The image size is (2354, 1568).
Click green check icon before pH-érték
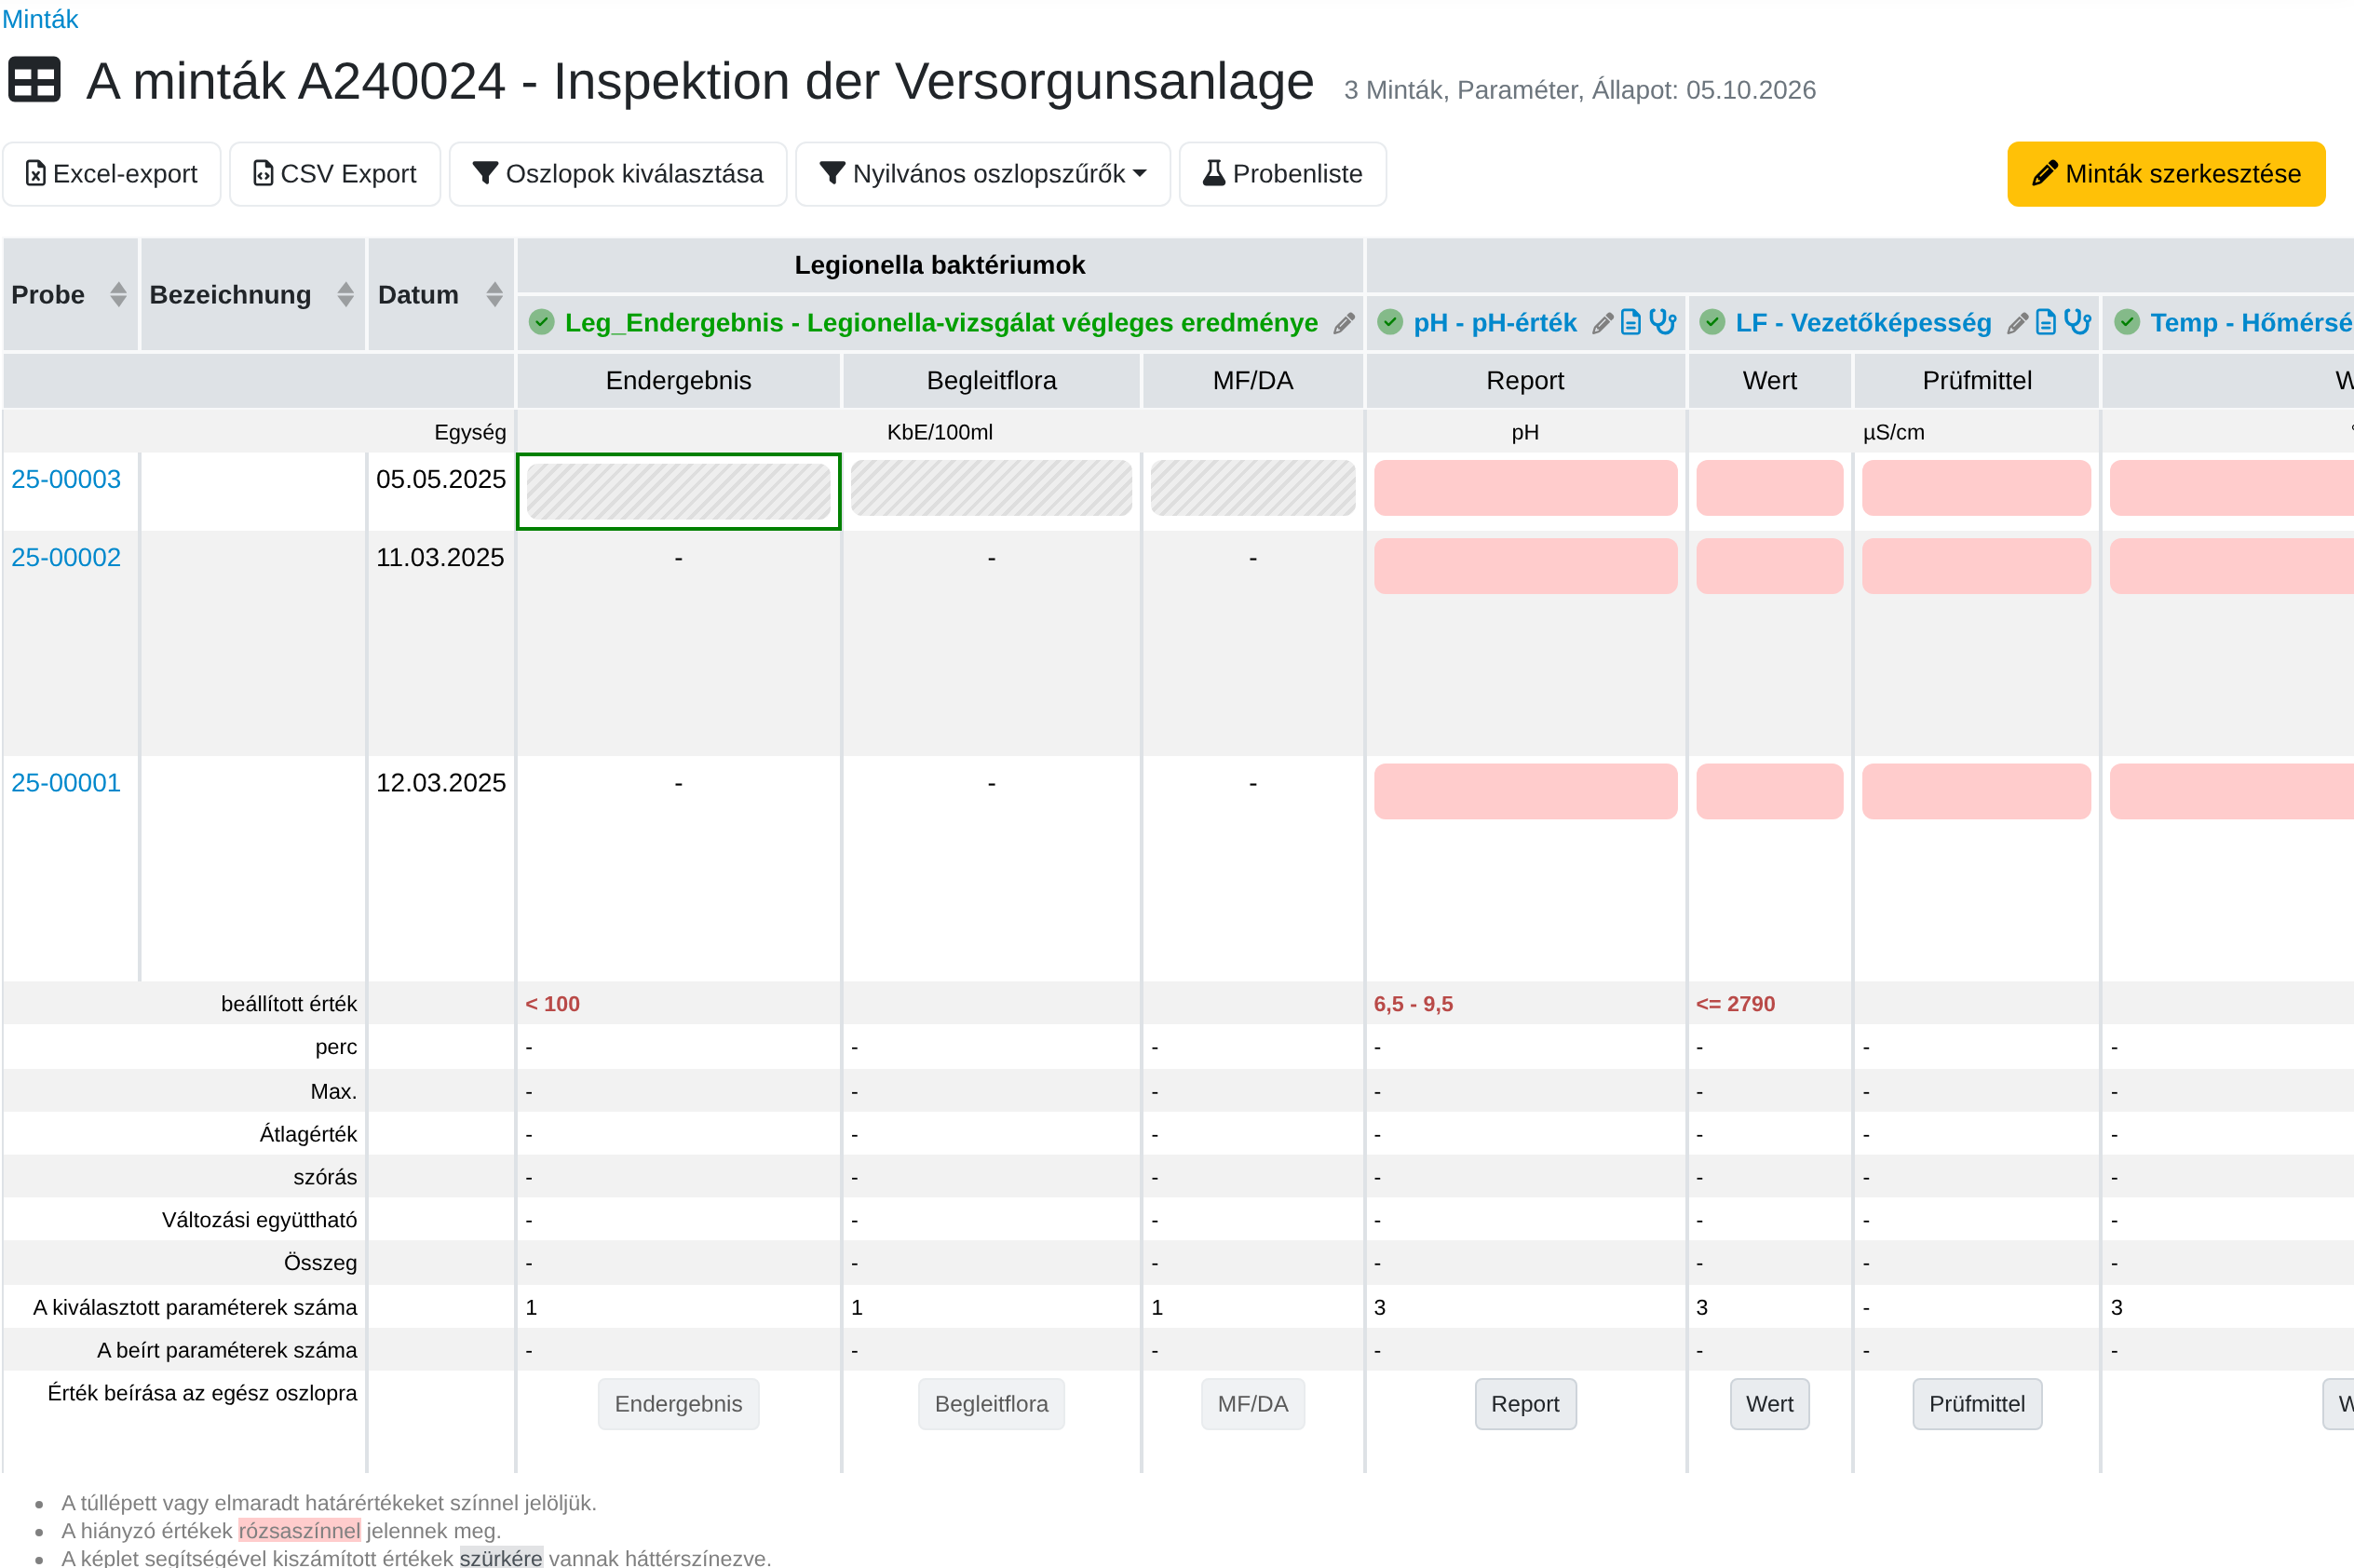(x=1390, y=322)
